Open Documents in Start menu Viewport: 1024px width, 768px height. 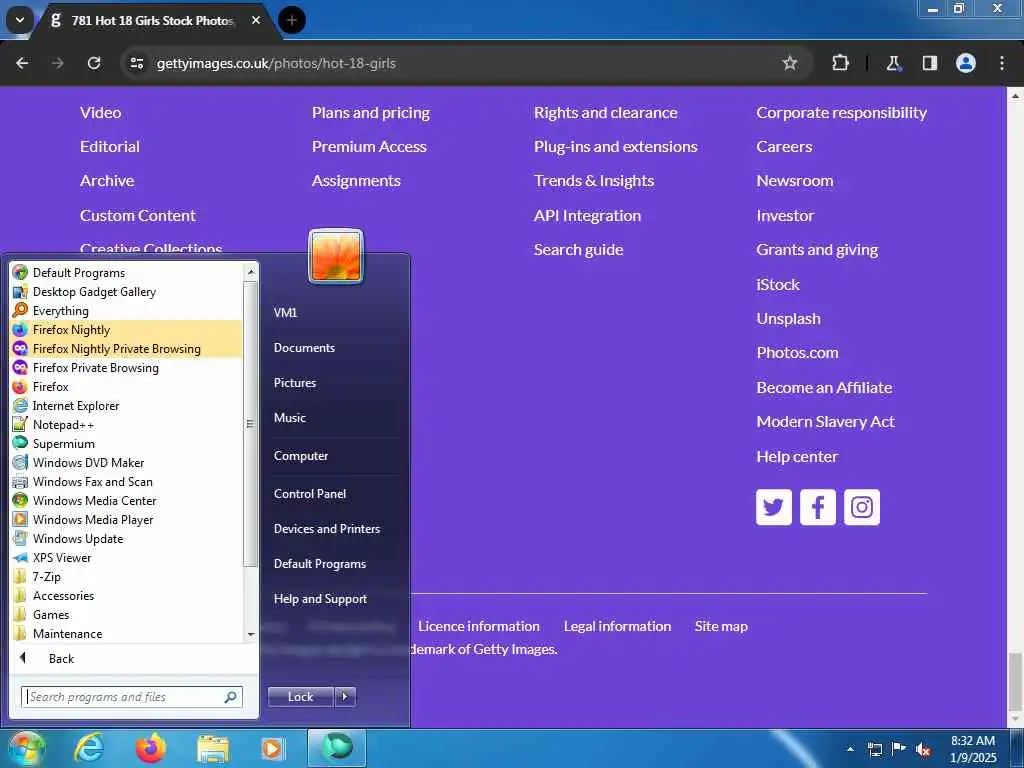(x=304, y=348)
